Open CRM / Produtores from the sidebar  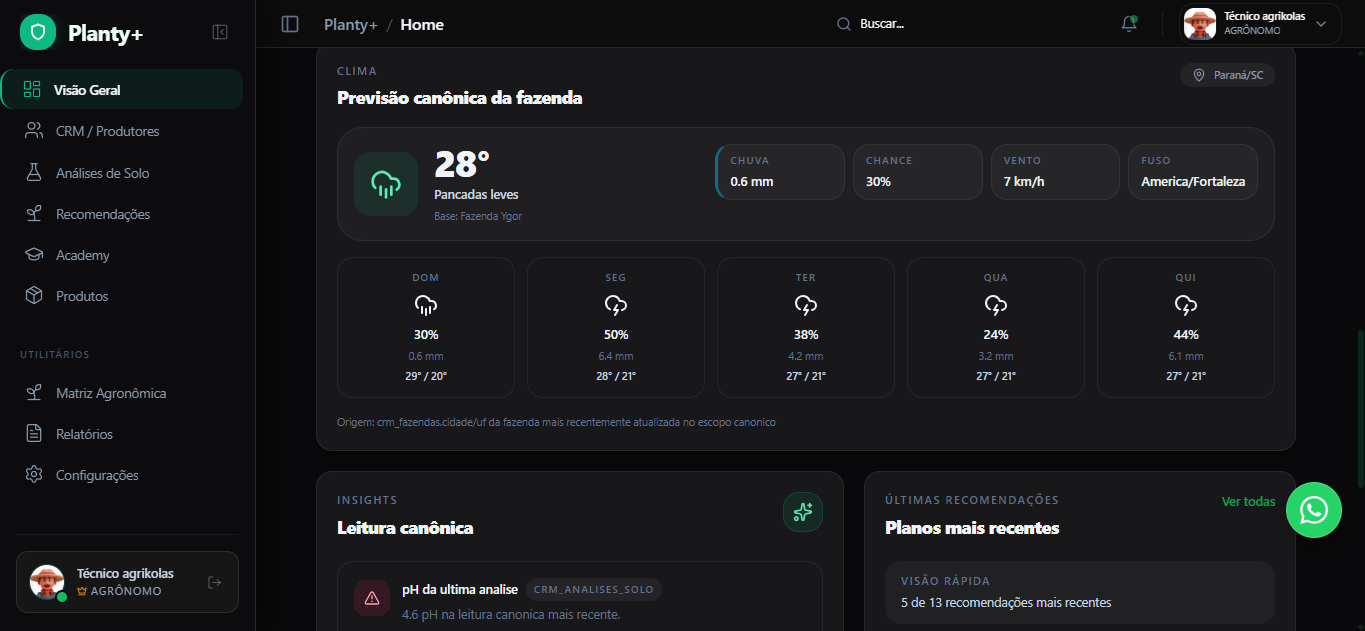click(x=107, y=131)
